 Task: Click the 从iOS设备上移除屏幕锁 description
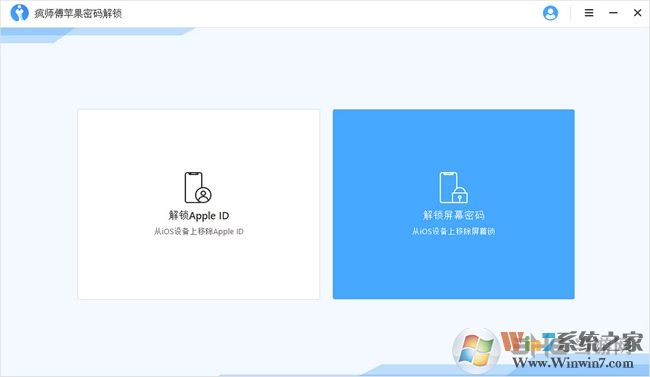(x=454, y=231)
